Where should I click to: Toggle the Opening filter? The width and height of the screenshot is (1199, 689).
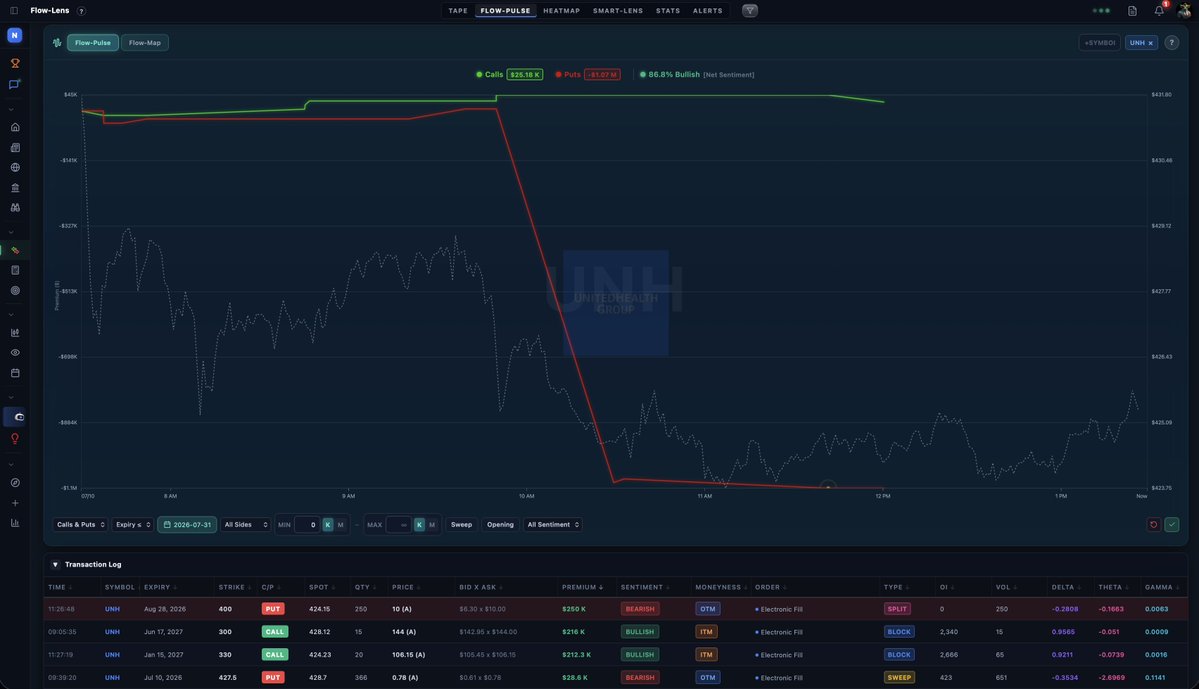click(500, 525)
